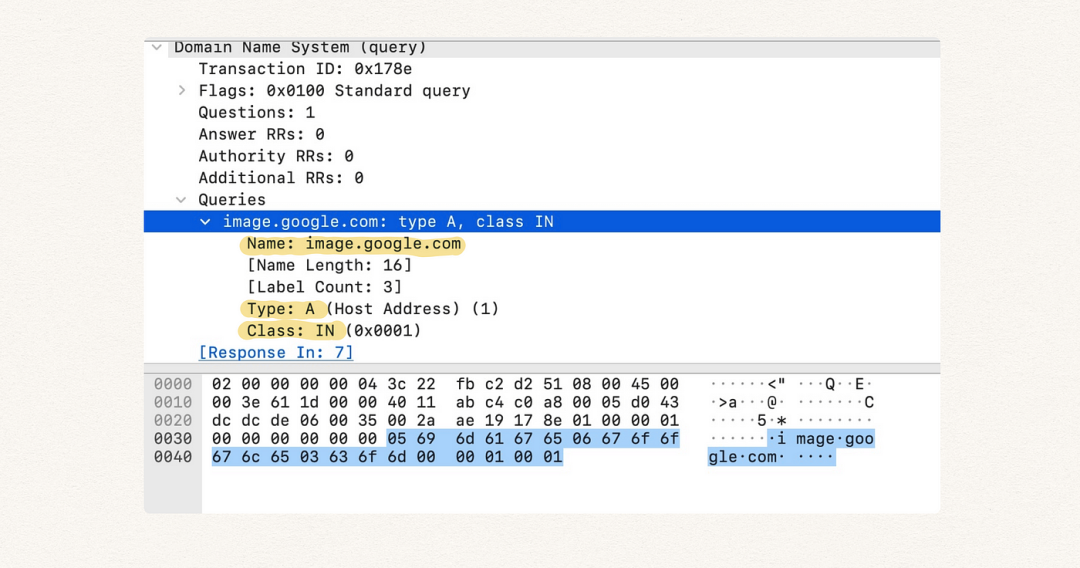The image size is (1080, 568).
Task: Click hex offset 0010 in bytes pane
Action: point(172,402)
